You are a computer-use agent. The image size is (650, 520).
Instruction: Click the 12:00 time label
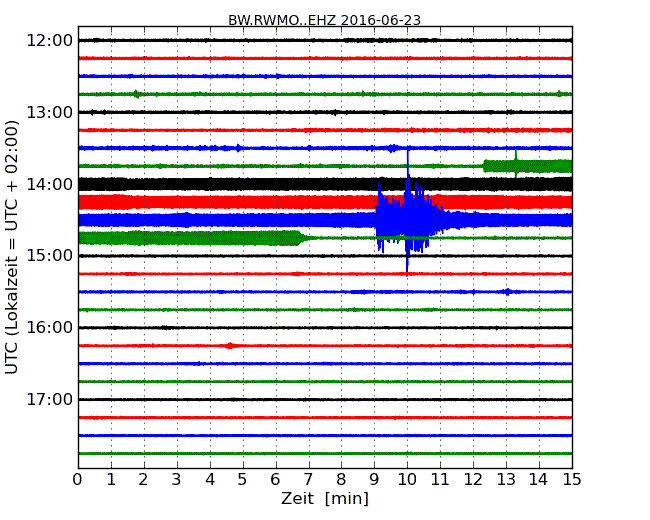click(50, 41)
